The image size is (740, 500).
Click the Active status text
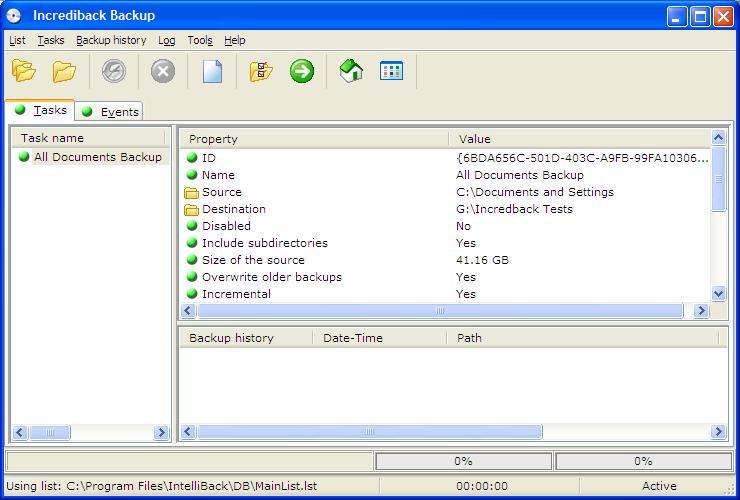pyautogui.click(x=659, y=486)
